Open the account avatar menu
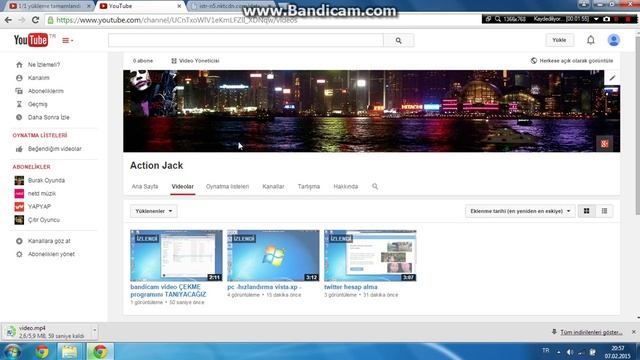 (613, 40)
